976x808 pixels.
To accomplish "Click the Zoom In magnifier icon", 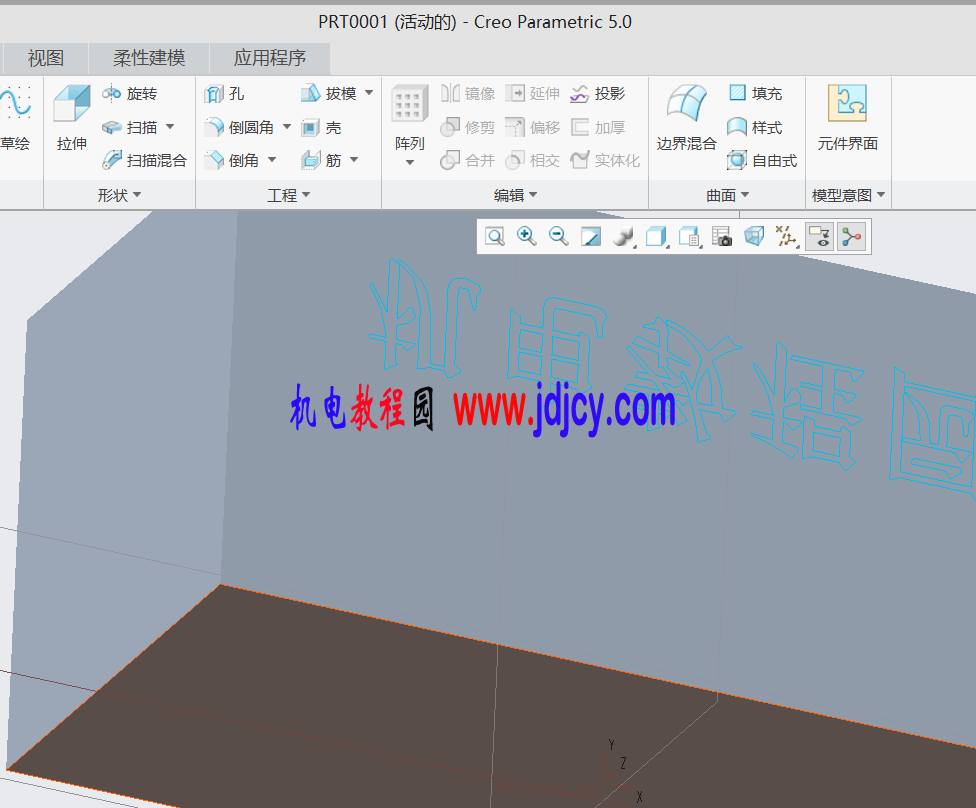I will (527, 237).
